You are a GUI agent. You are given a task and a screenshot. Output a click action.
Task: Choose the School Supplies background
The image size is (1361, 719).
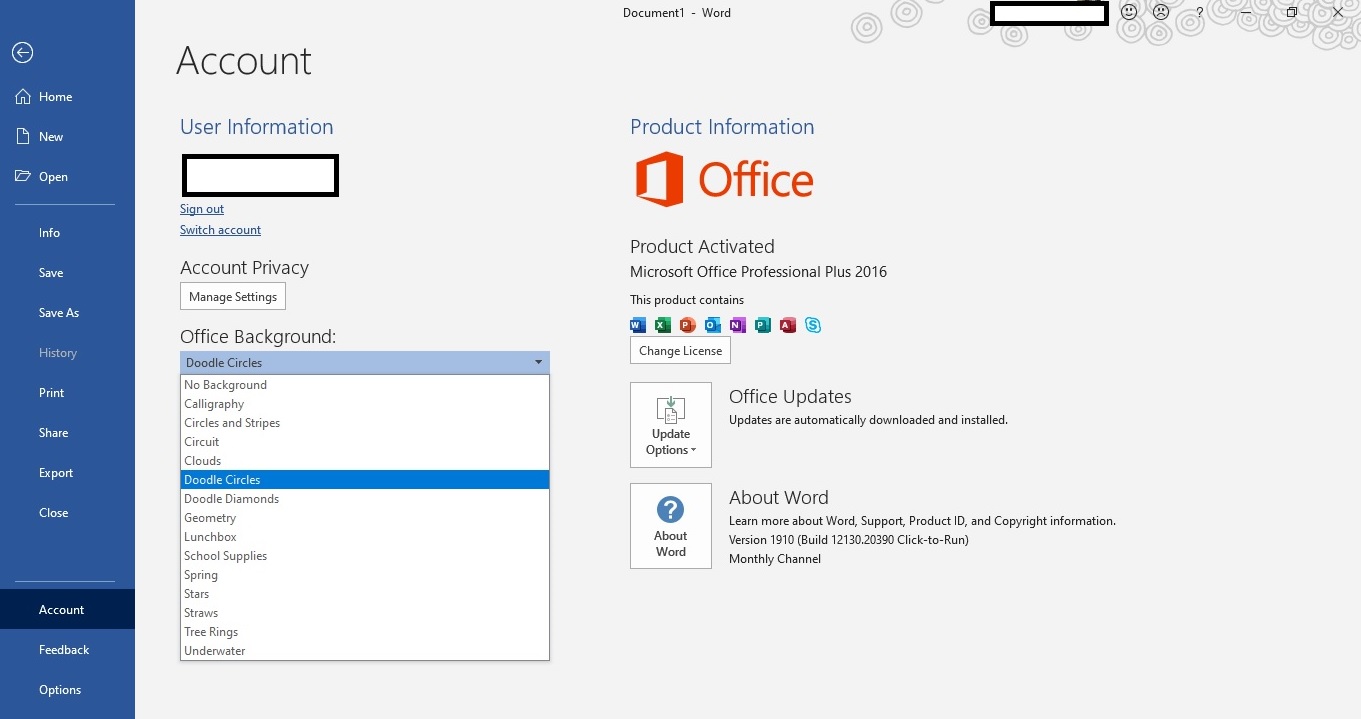pyautogui.click(x=365, y=556)
